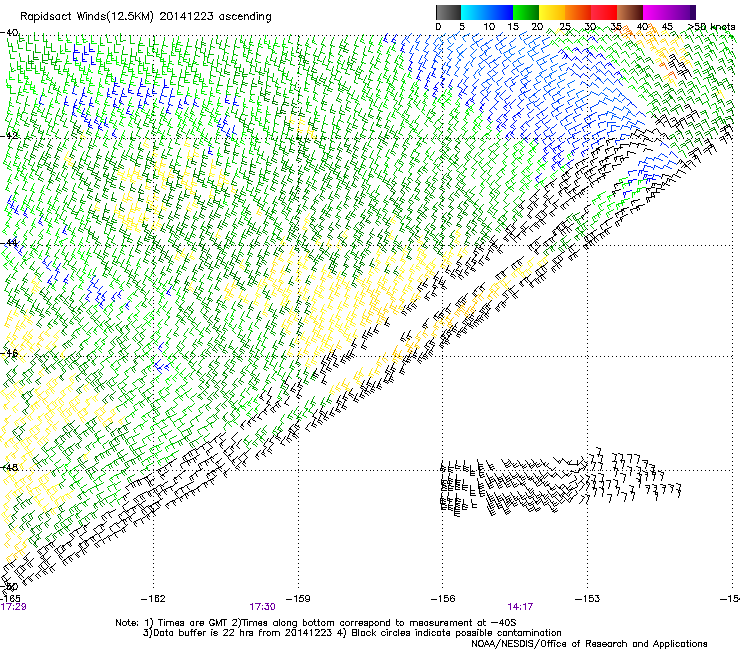740x650 pixels.
Task: Click the '>50 knots' legend label
Action: coord(712,27)
